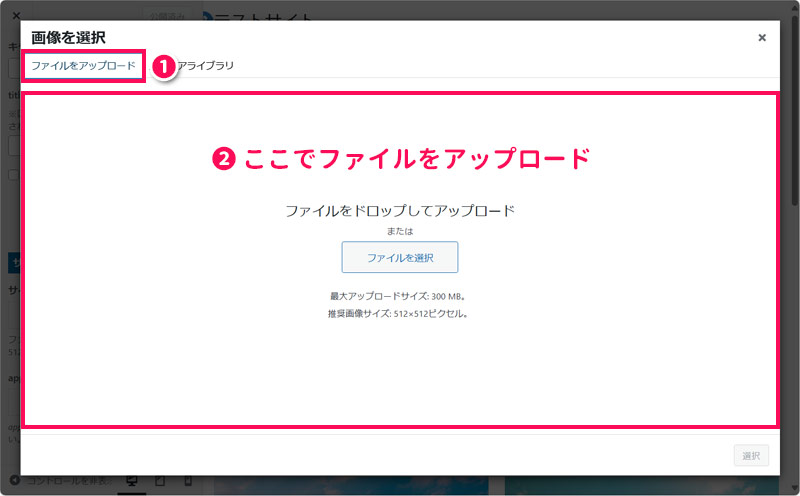800x496 pixels.
Task: Switch to the ファイルをアップロード tab
Action: point(84,66)
